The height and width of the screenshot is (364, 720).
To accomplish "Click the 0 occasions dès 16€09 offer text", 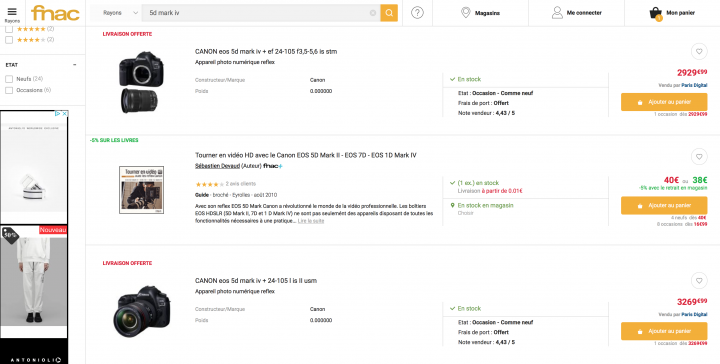I will click(x=682, y=224).
